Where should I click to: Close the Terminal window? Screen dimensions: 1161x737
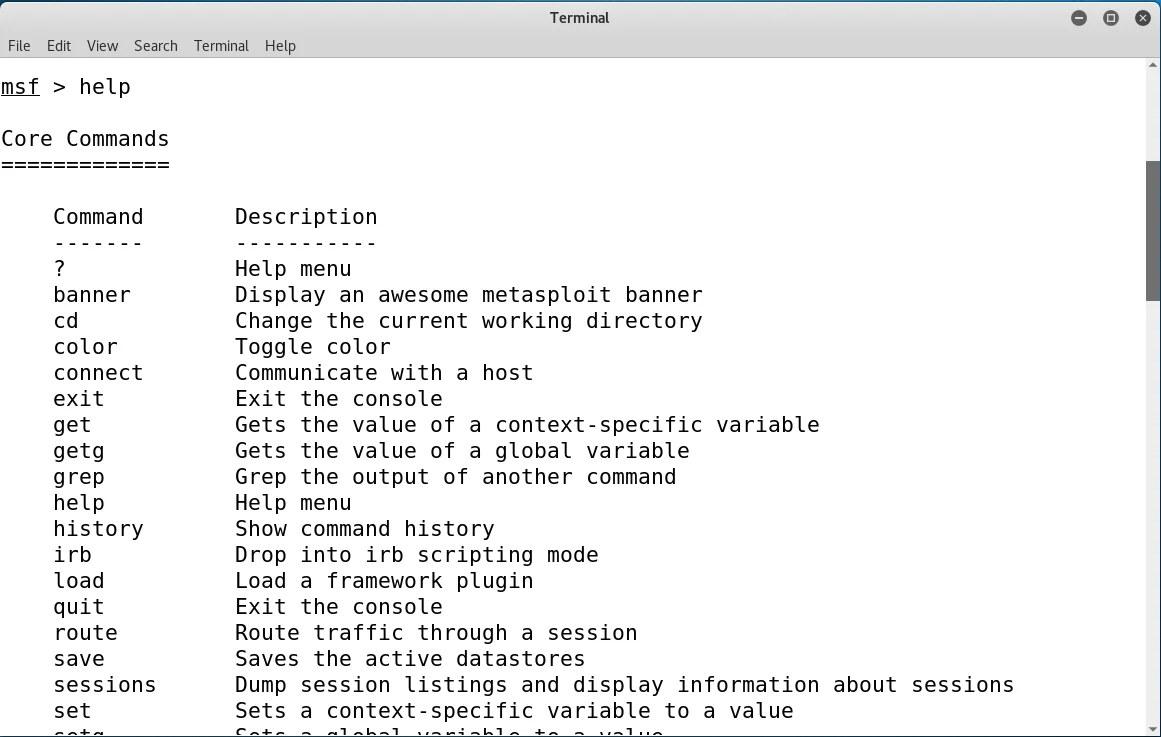click(x=1142, y=18)
